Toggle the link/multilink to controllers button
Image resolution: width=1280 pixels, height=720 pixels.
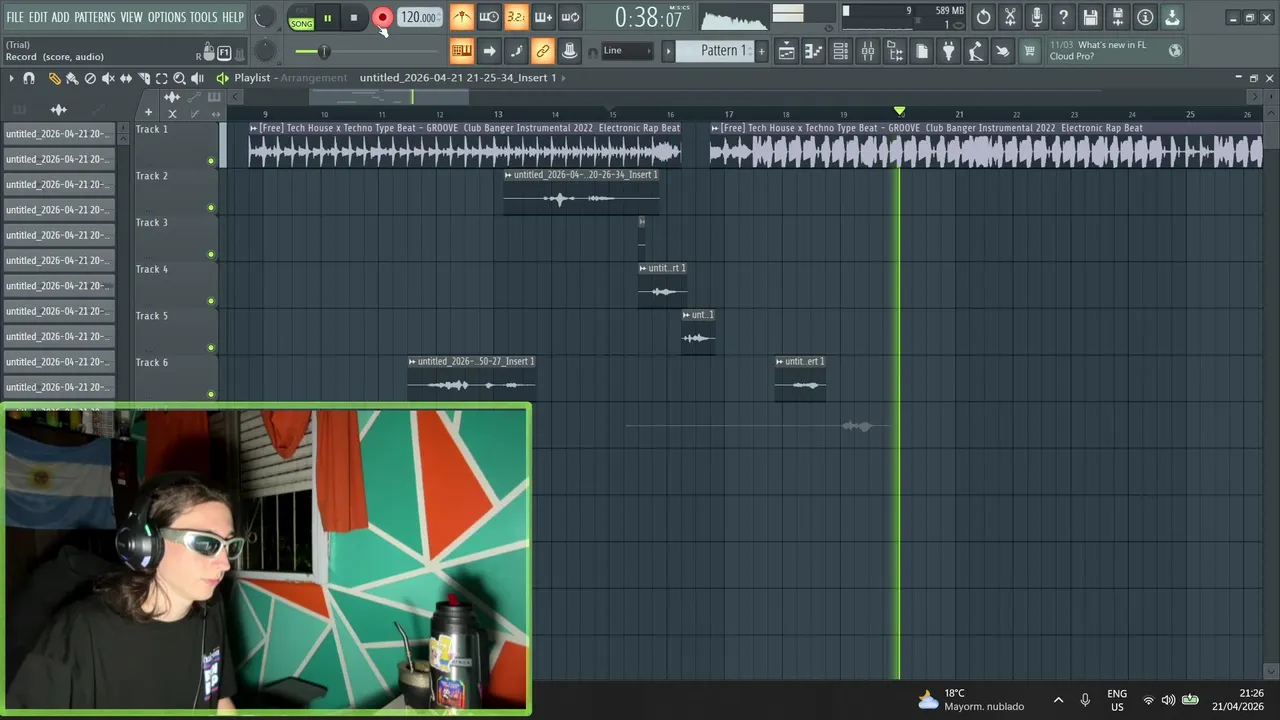tap(543, 51)
